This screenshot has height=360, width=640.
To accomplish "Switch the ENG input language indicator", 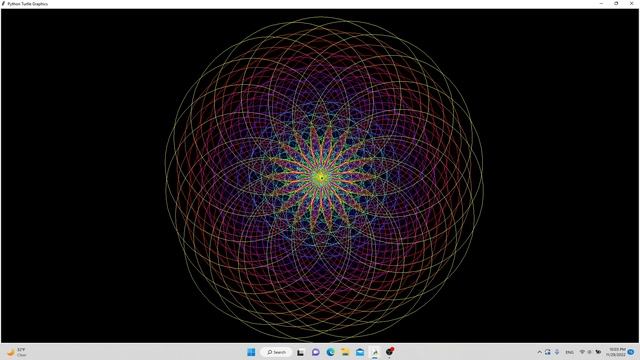I will [569, 352].
